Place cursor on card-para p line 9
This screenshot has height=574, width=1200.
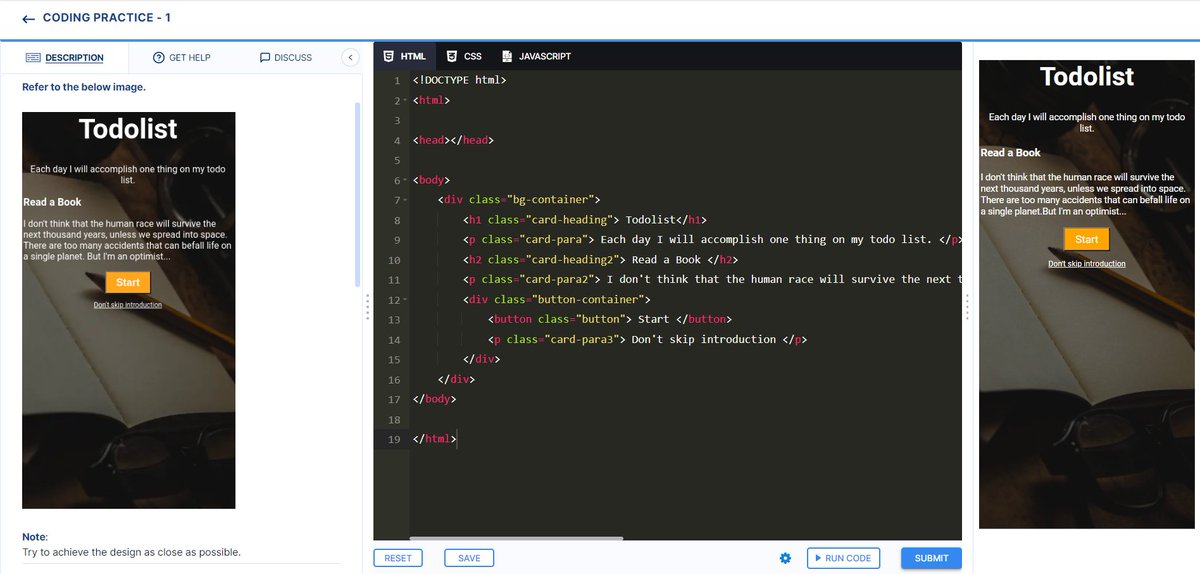click(x=712, y=240)
